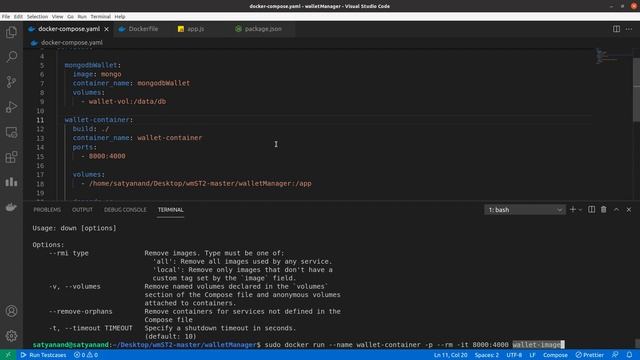
Task: Switch to the Debug Console tab
Action: (125, 210)
